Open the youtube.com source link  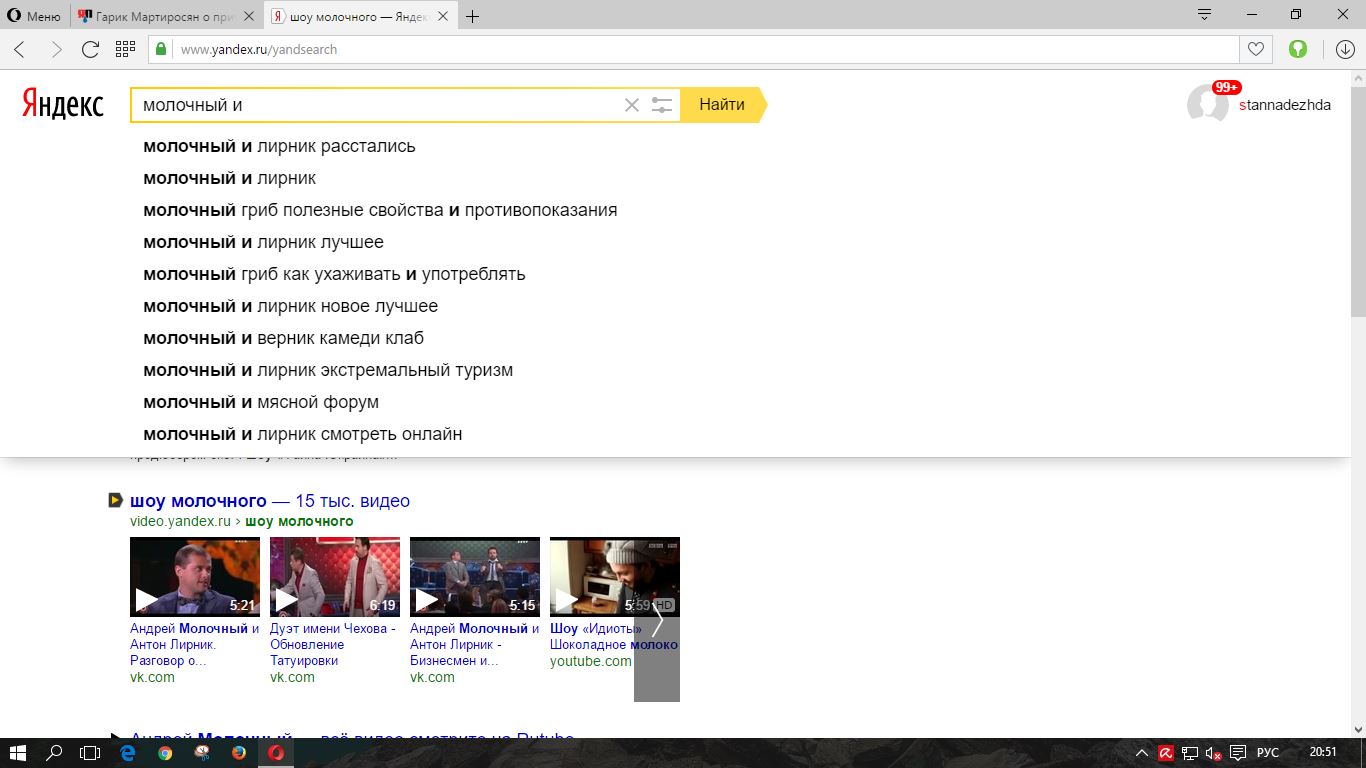click(591, 661)
